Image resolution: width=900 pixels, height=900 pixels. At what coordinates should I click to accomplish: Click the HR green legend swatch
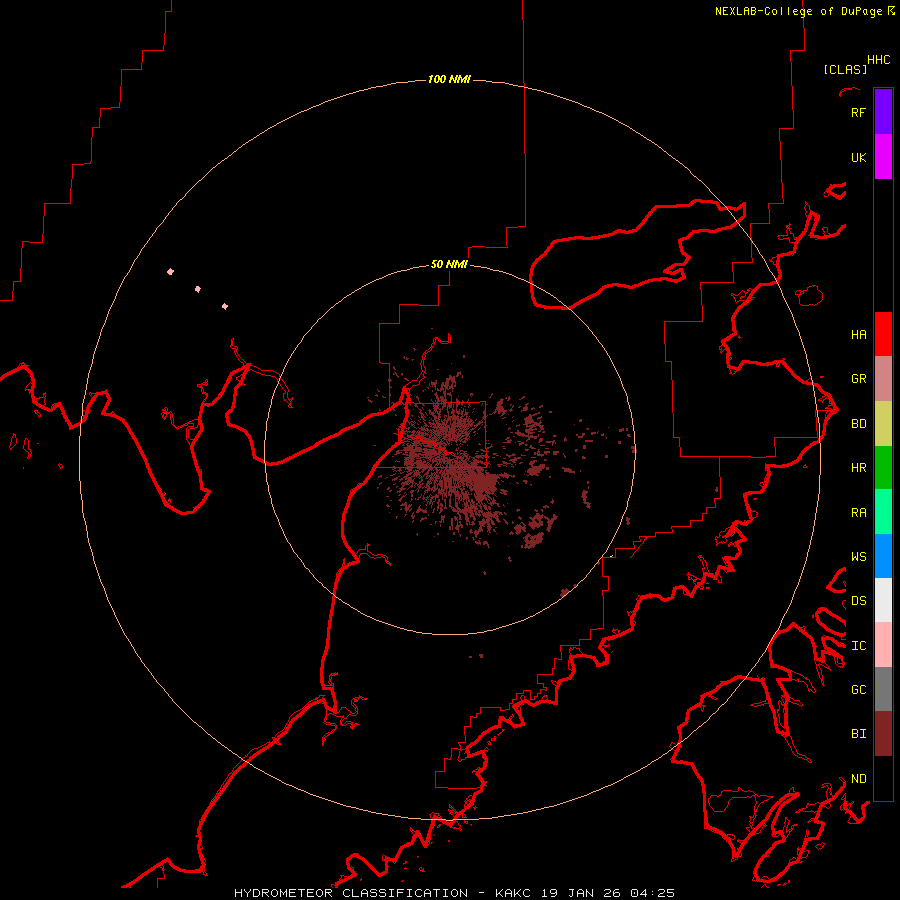tap(883, 468)
